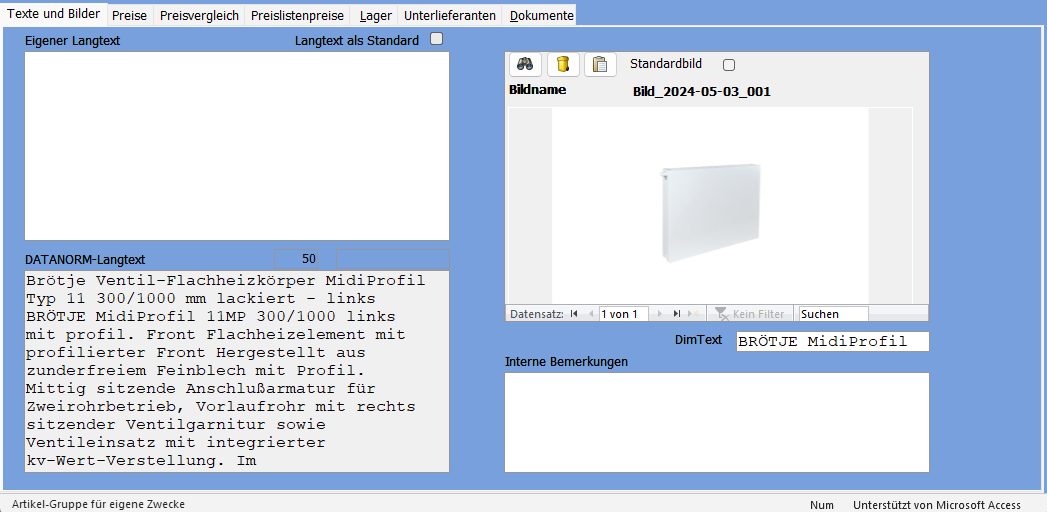This screenshot has height=512, width=1047.
Task: Enable Langtext als Standard checkbox
Action: 436,39
